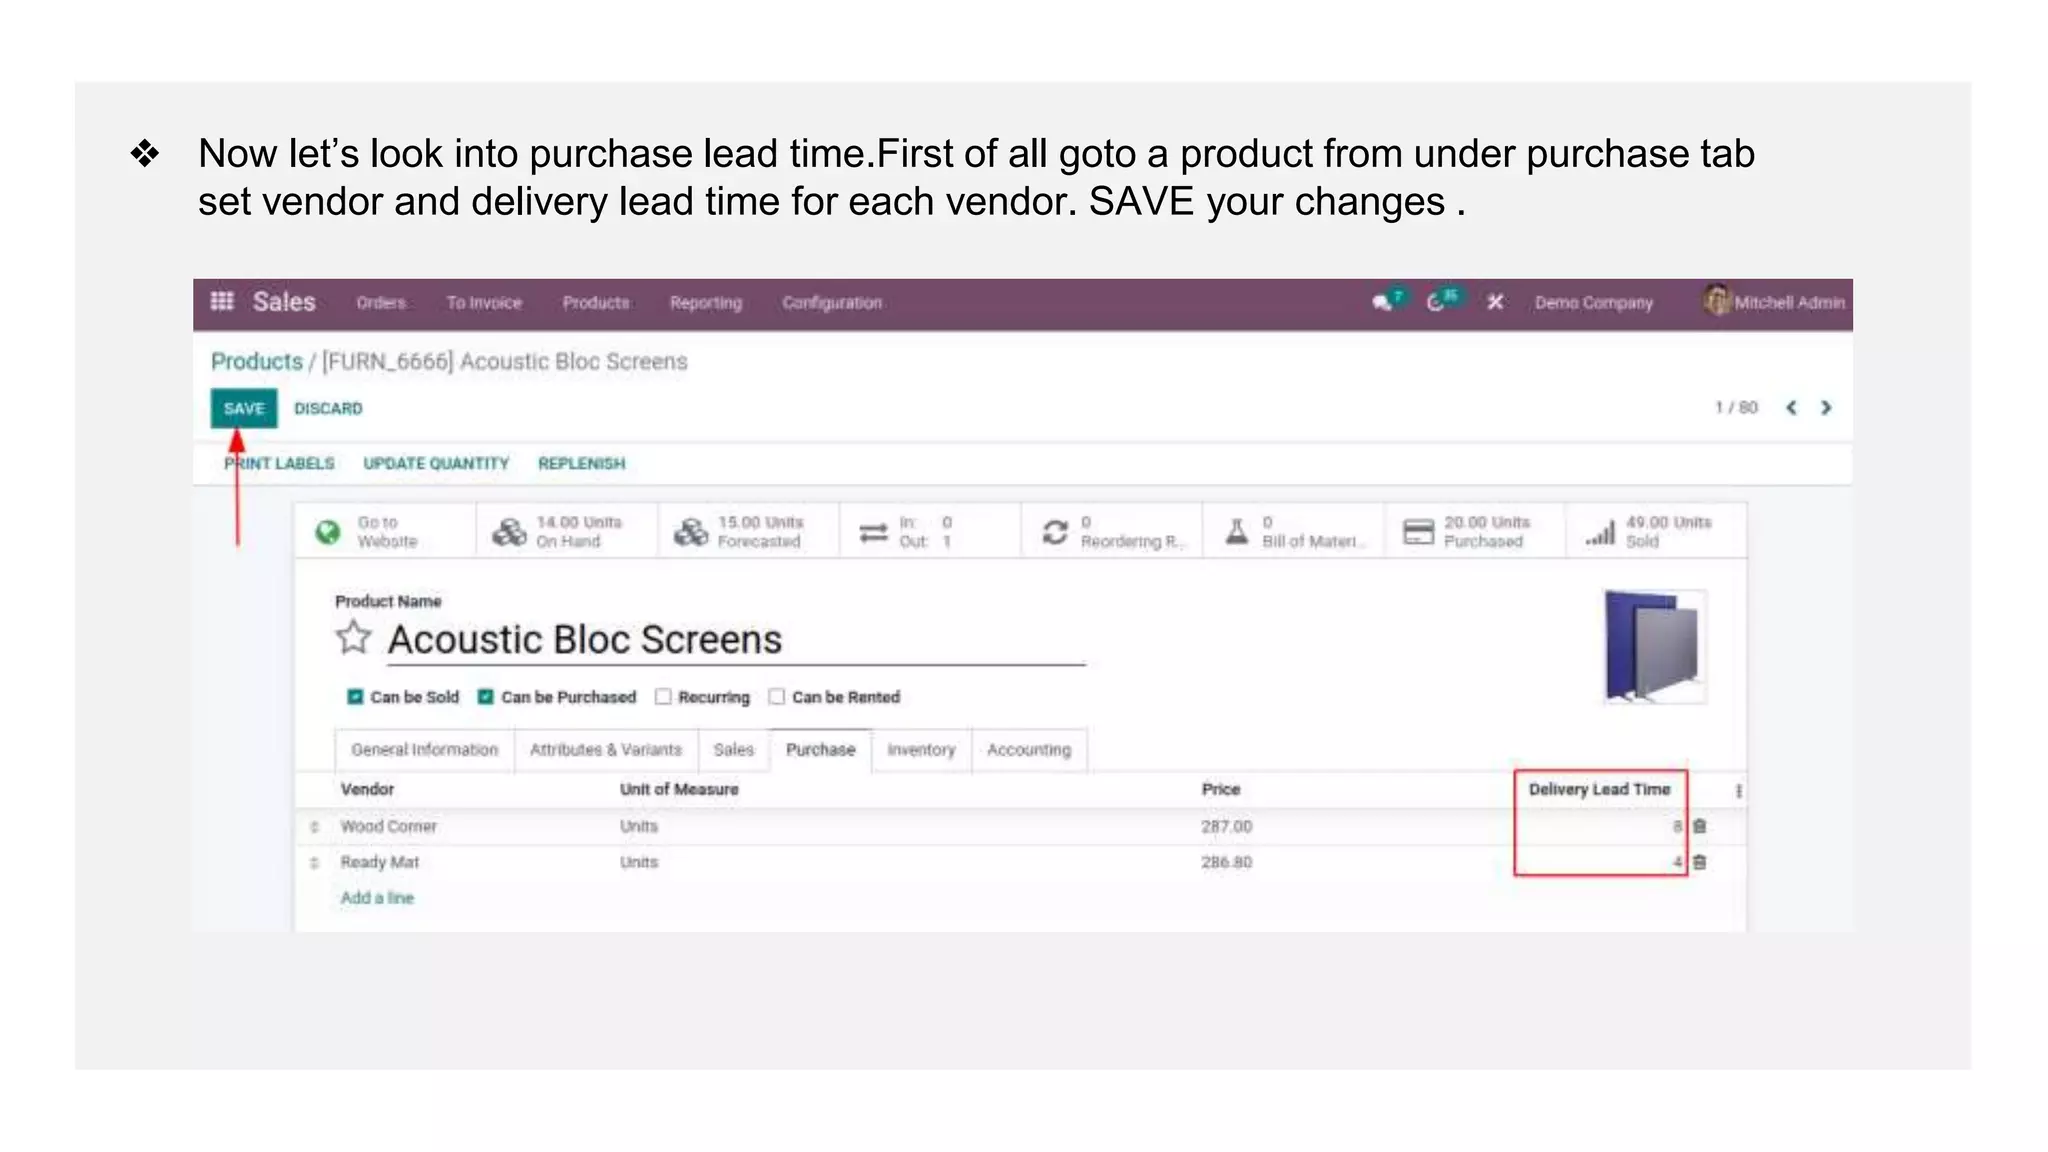Open 15.00 Units Forecasted stat
This screenshot has height=1152, width=2048.
[749, 531]
